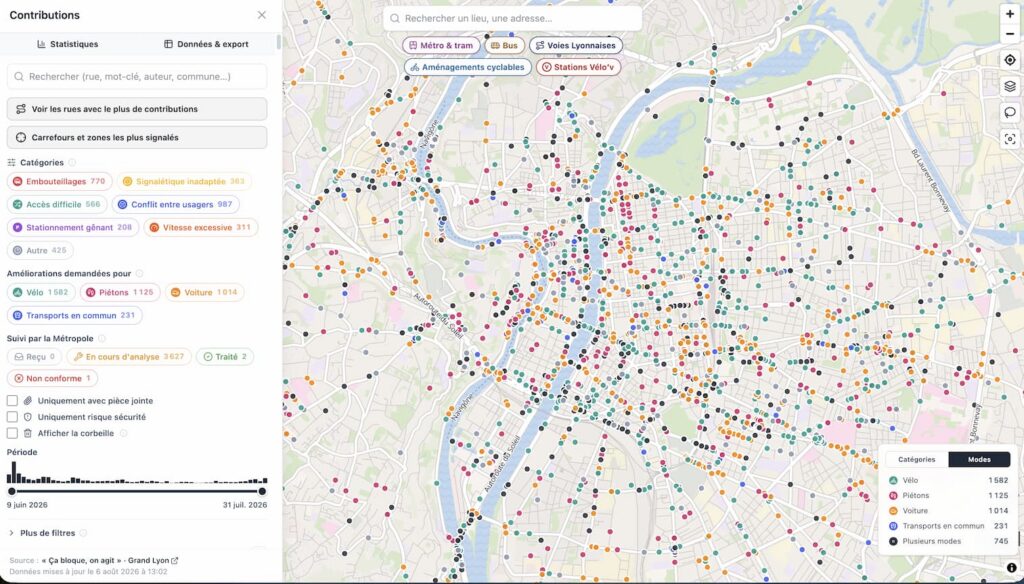Open the Données & export tab

click(206, 44)
